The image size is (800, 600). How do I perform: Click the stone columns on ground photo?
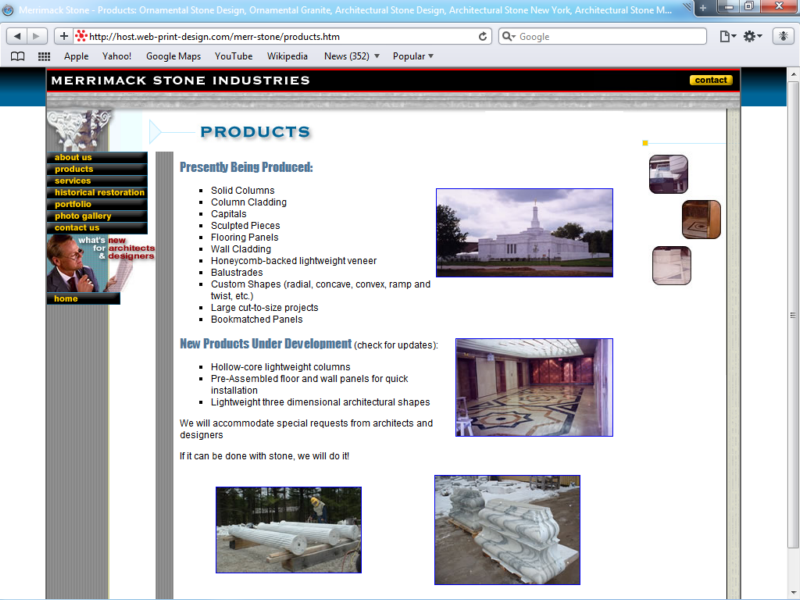tap(289, 530)
